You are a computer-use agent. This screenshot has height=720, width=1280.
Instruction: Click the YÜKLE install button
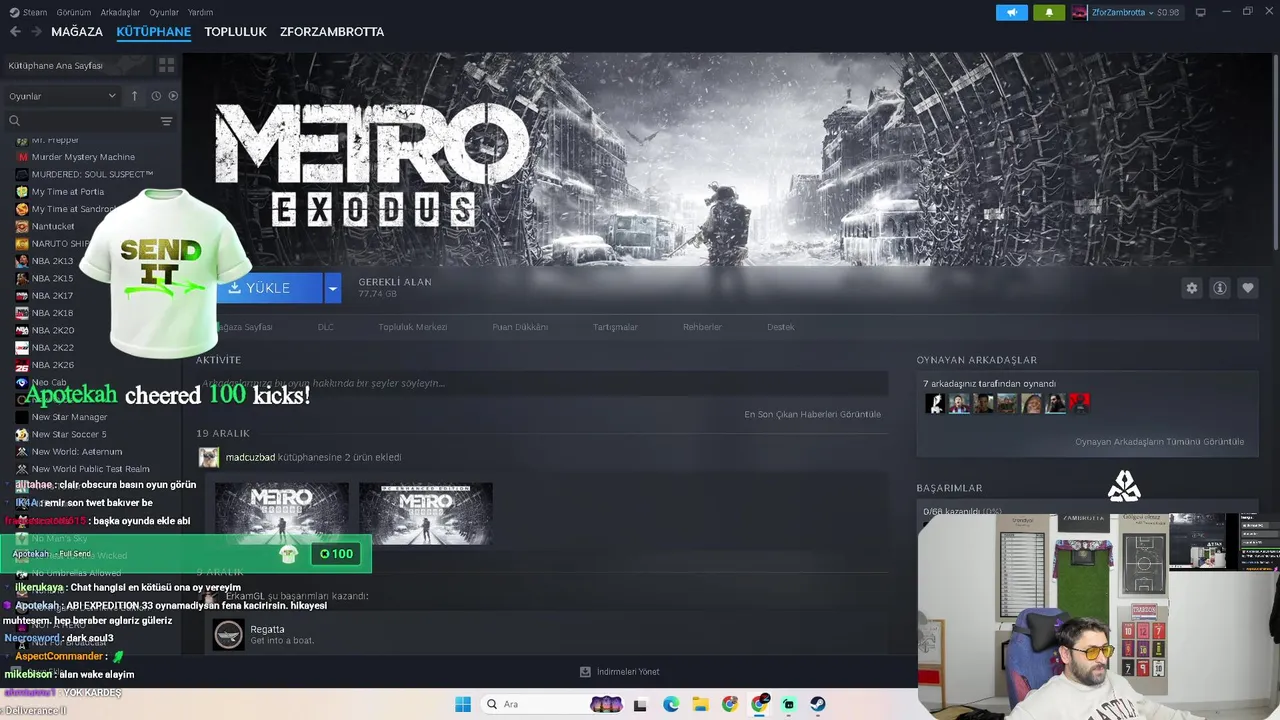click(269, 288)
